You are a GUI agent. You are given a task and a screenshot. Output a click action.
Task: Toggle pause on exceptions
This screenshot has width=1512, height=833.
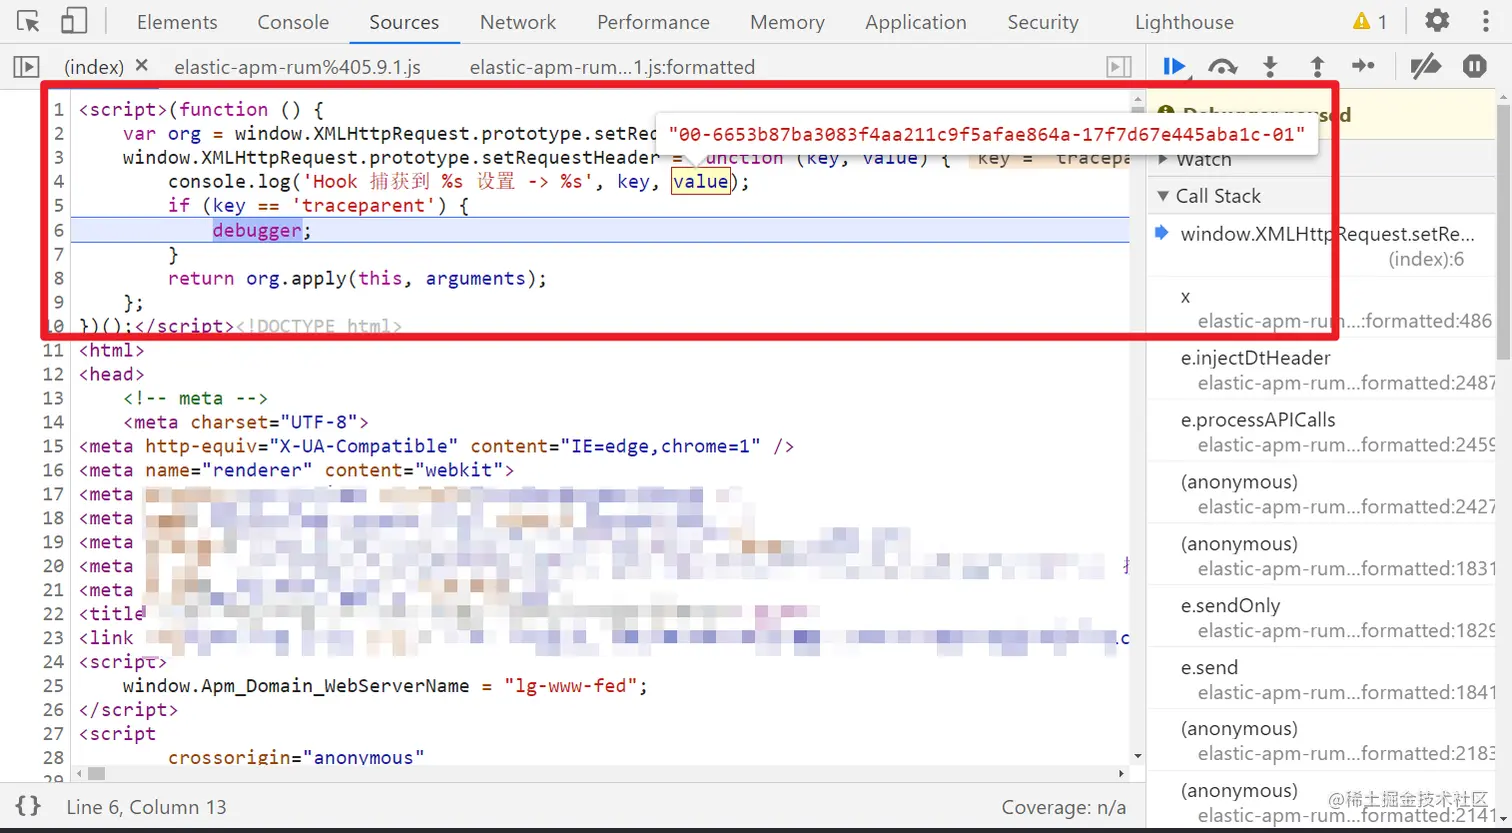pos(1475,66)
